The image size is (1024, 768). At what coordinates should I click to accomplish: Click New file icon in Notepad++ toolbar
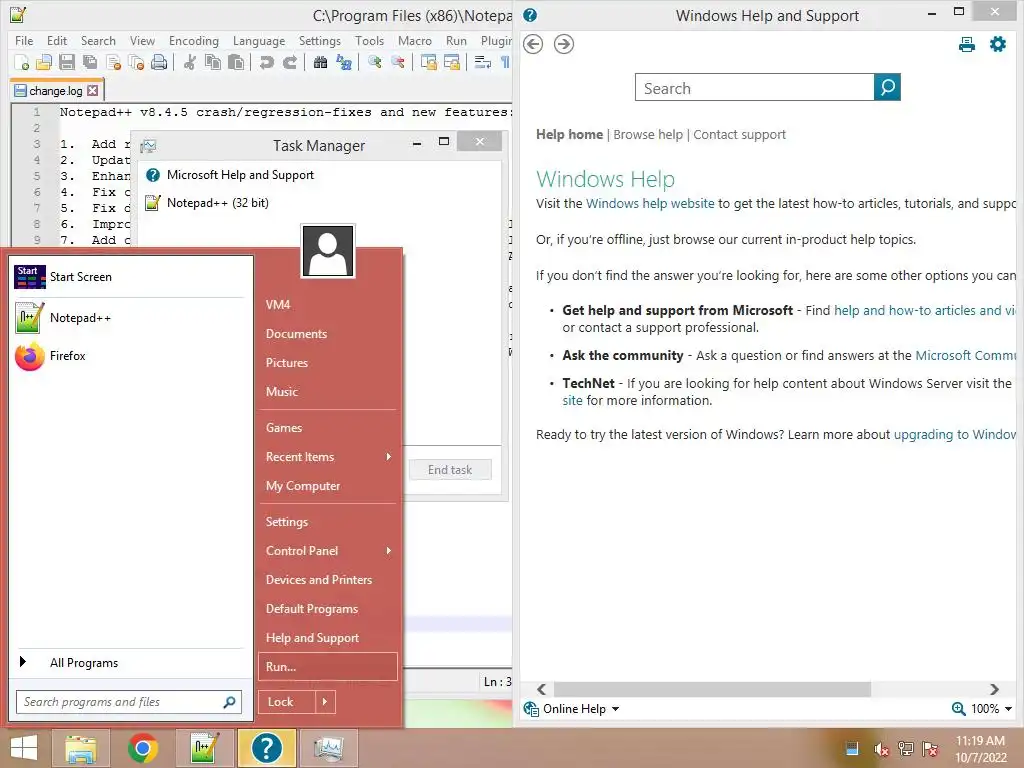[22, 63]
